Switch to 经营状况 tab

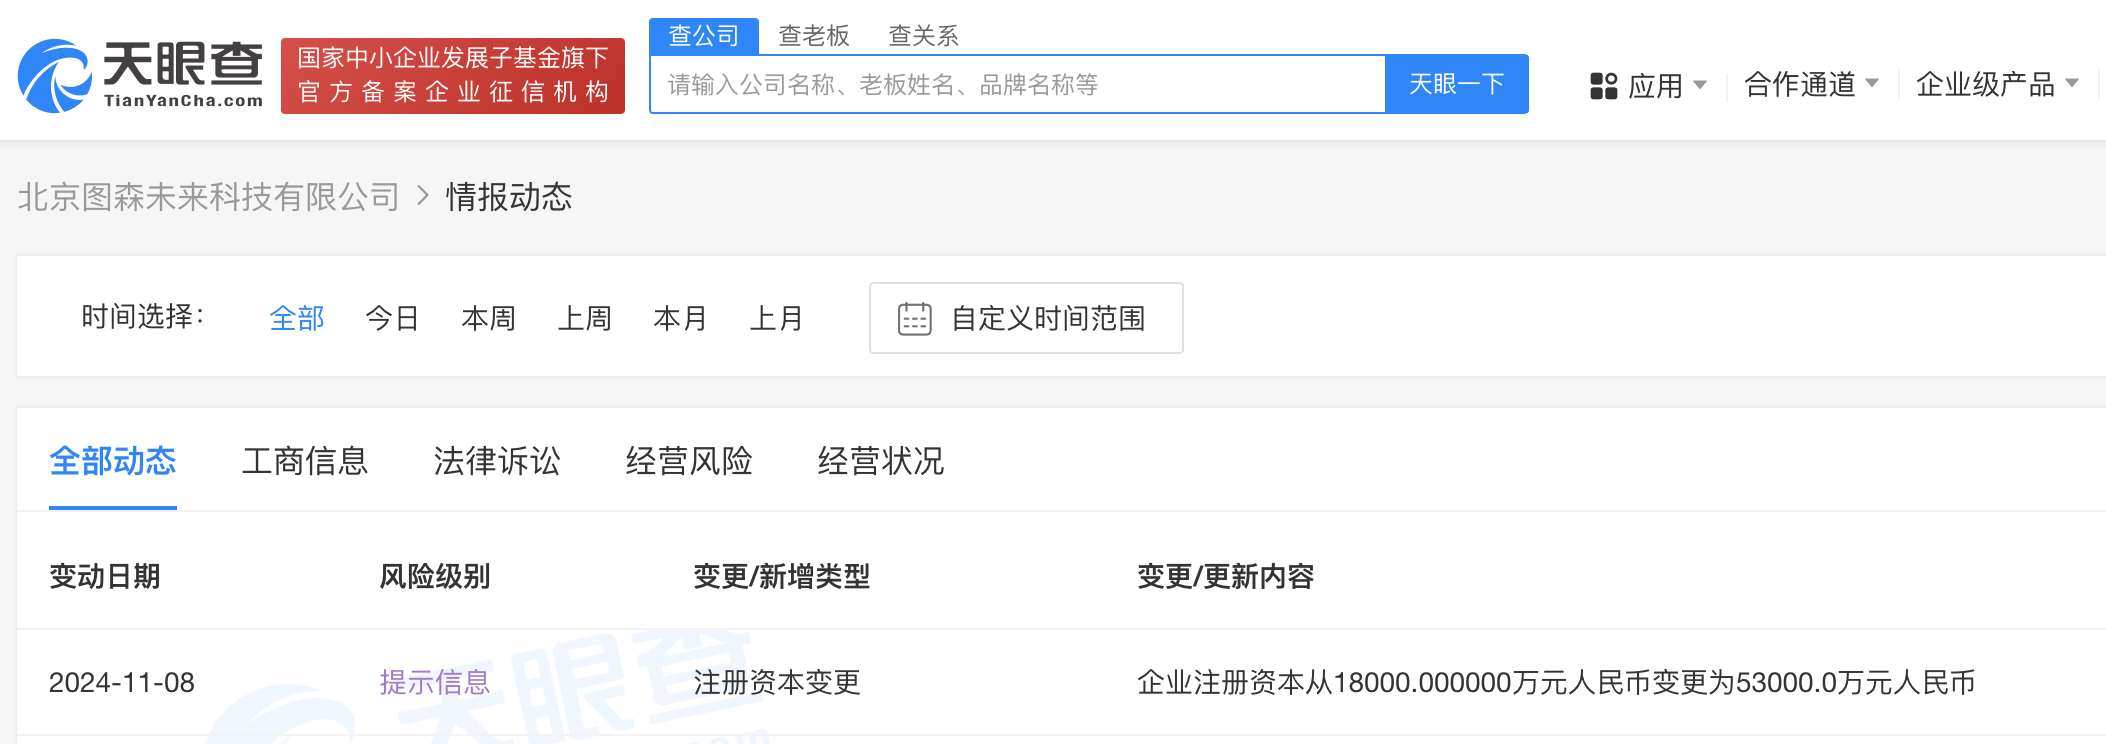click(881, 461)
